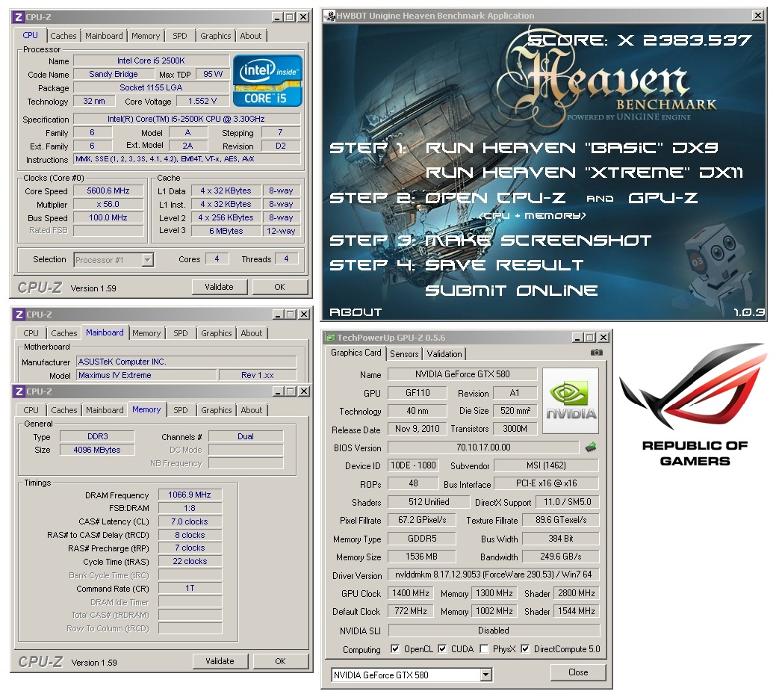Click CPU Name field Intel Core i5 2500K

pyautogui.click(x=151, y=61)
